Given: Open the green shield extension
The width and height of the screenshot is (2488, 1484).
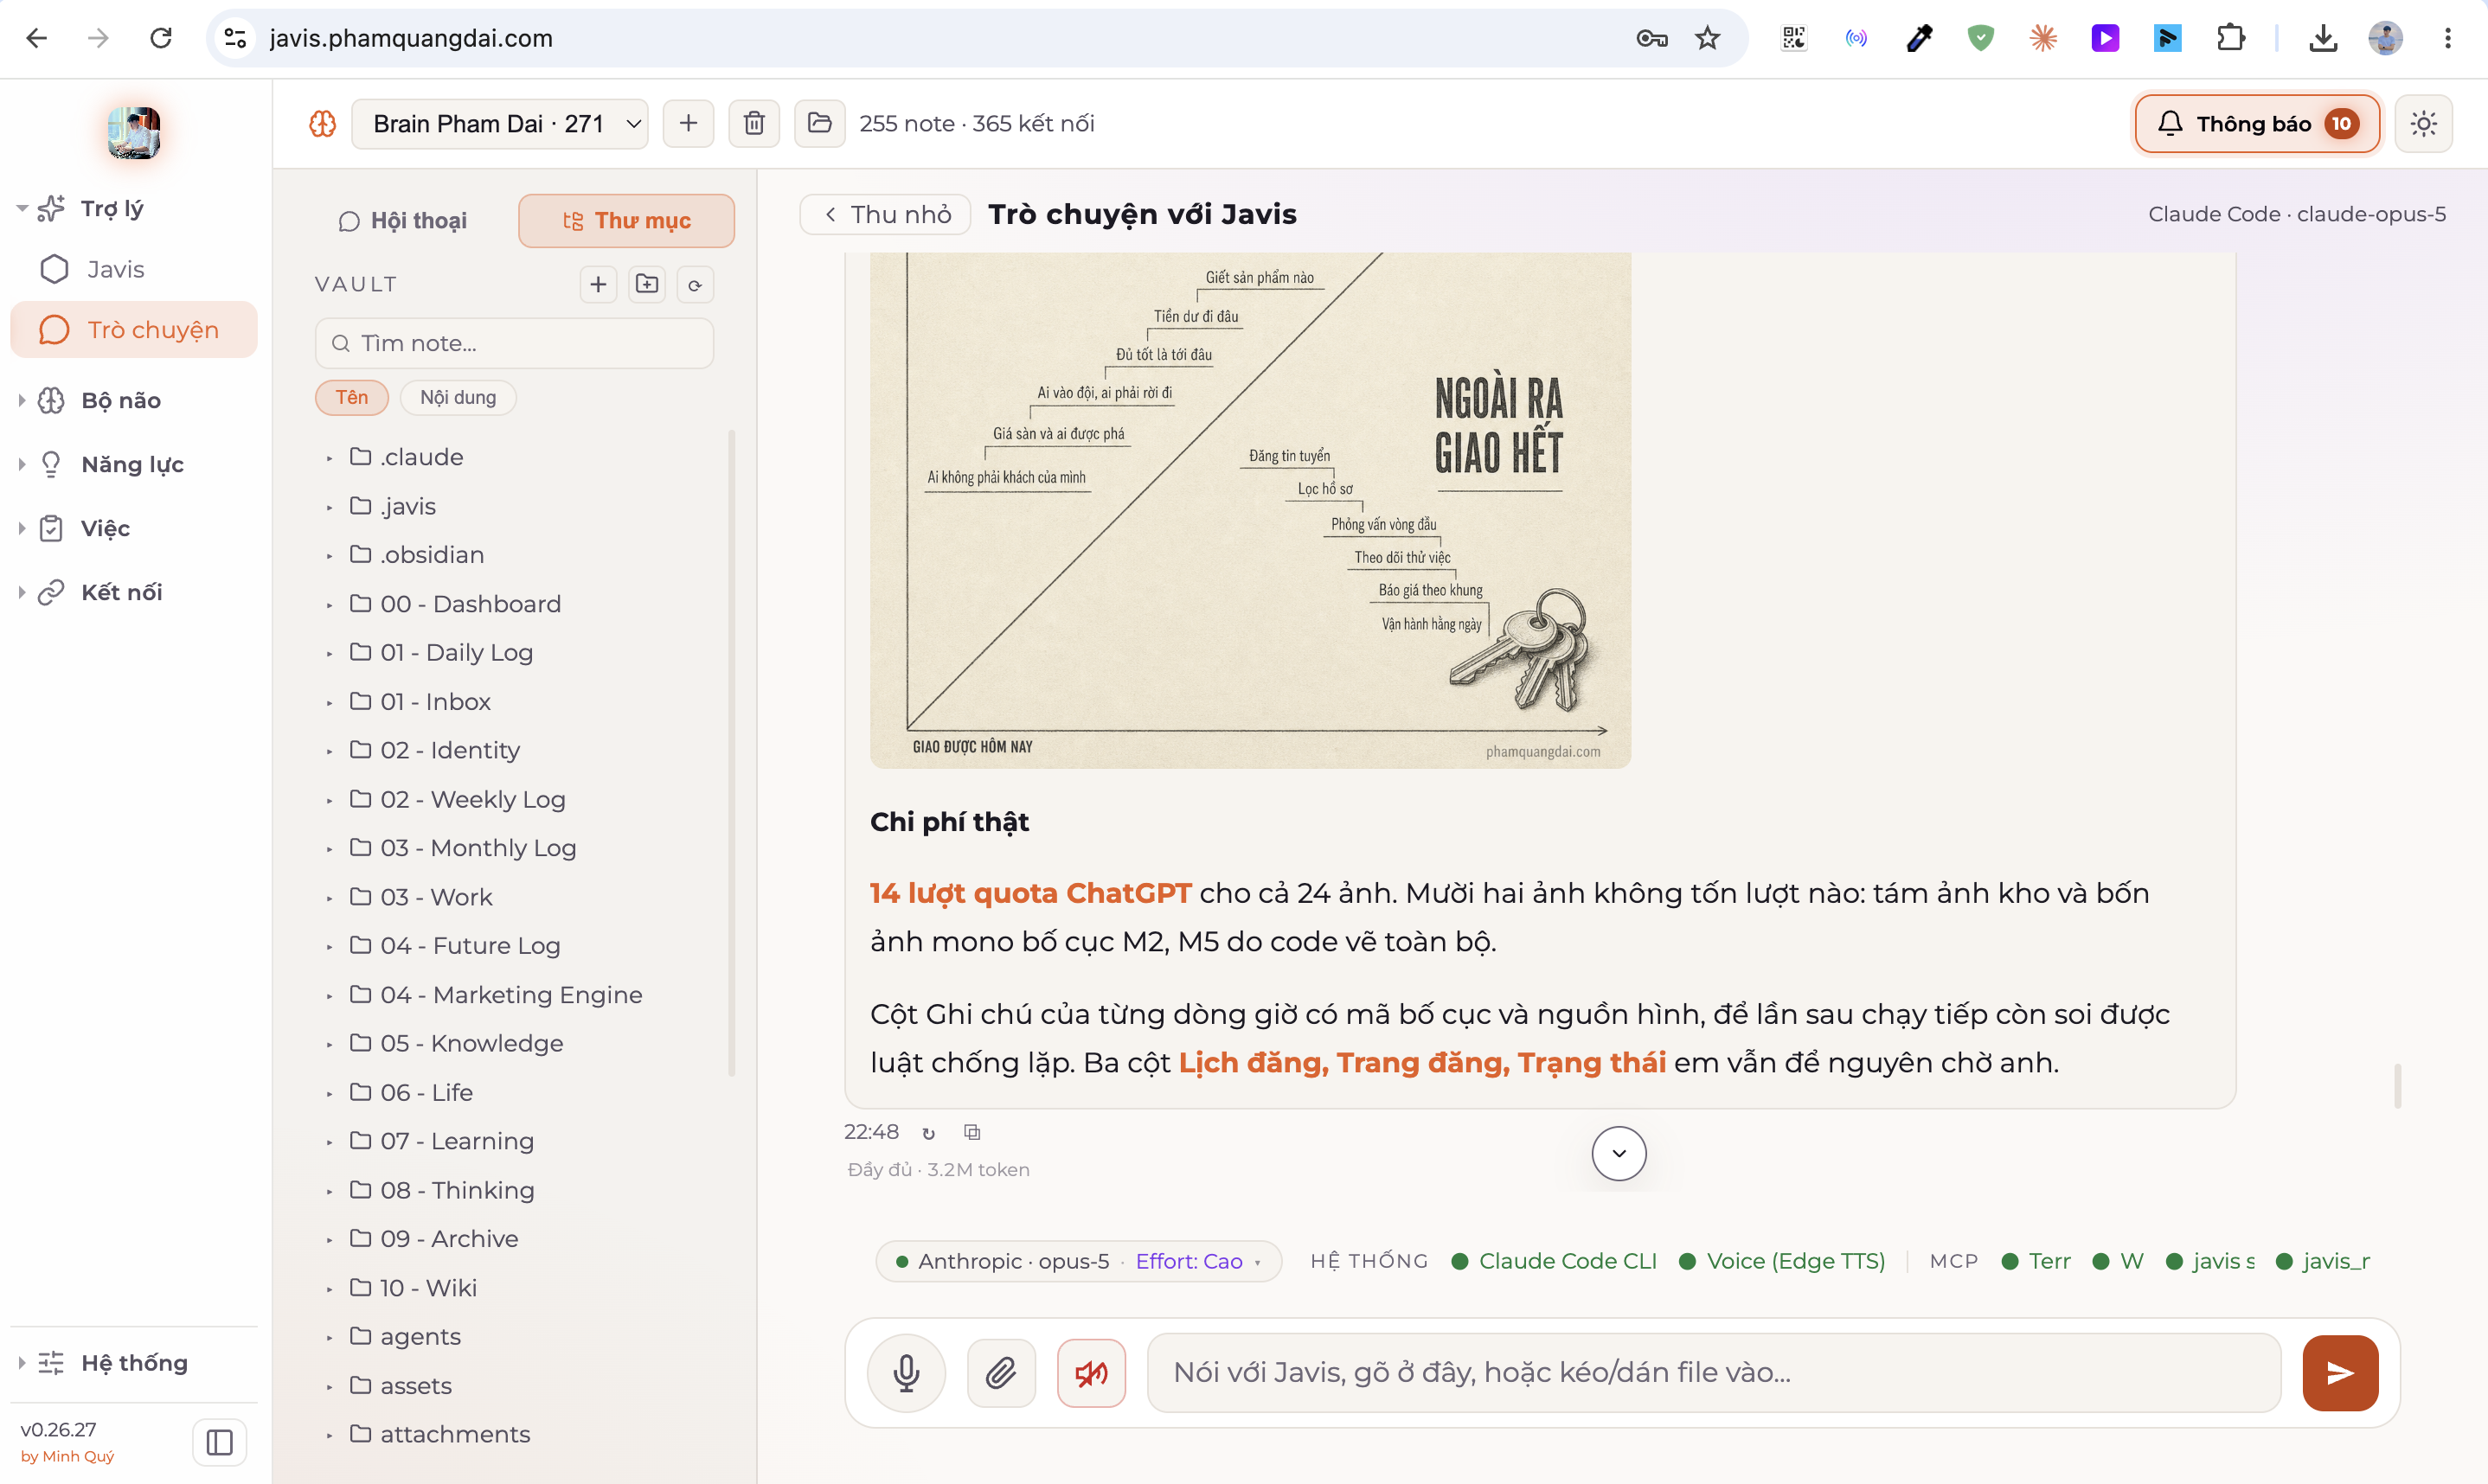Looking at the screenshot, I should pos(1981,38).
